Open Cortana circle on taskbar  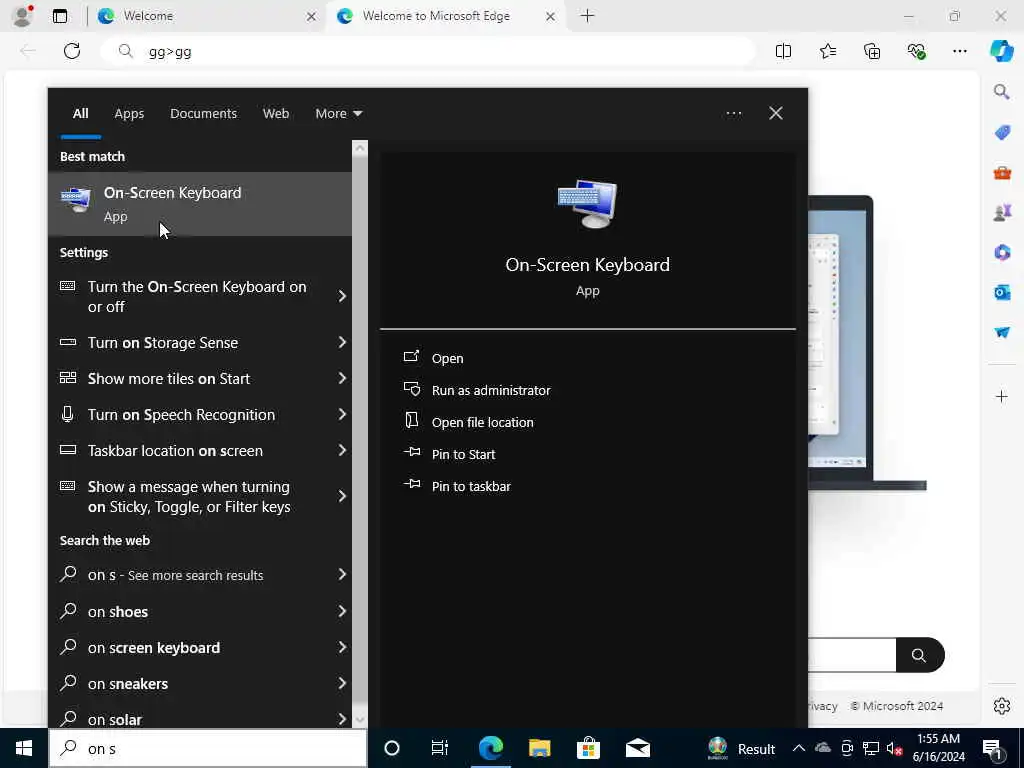click(x=392, y=748)
